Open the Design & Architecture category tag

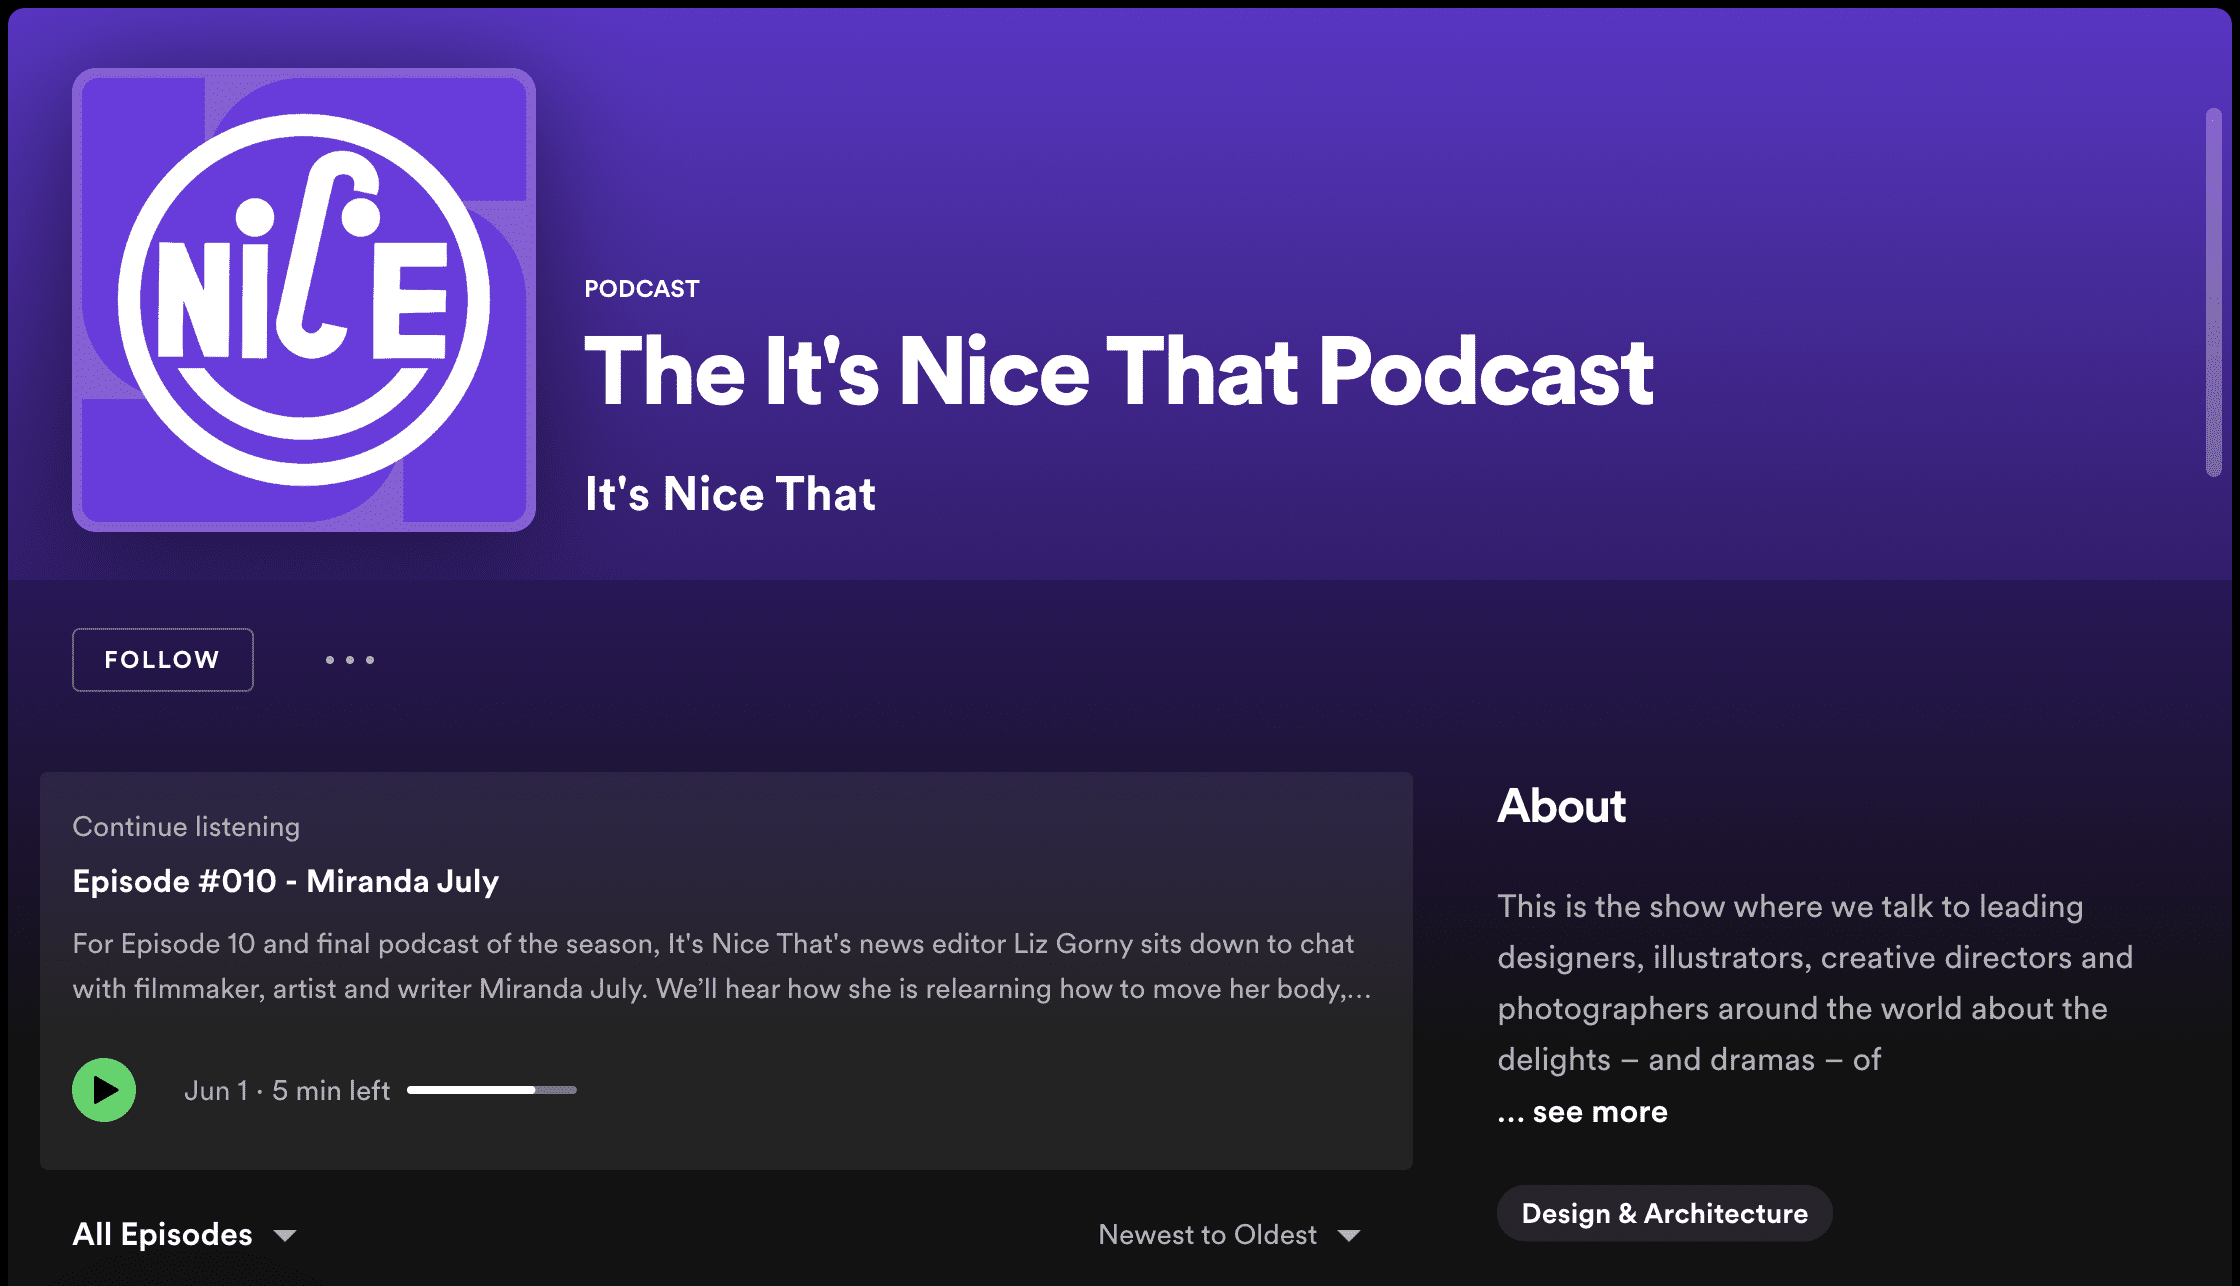(x=1664, y=1213)
